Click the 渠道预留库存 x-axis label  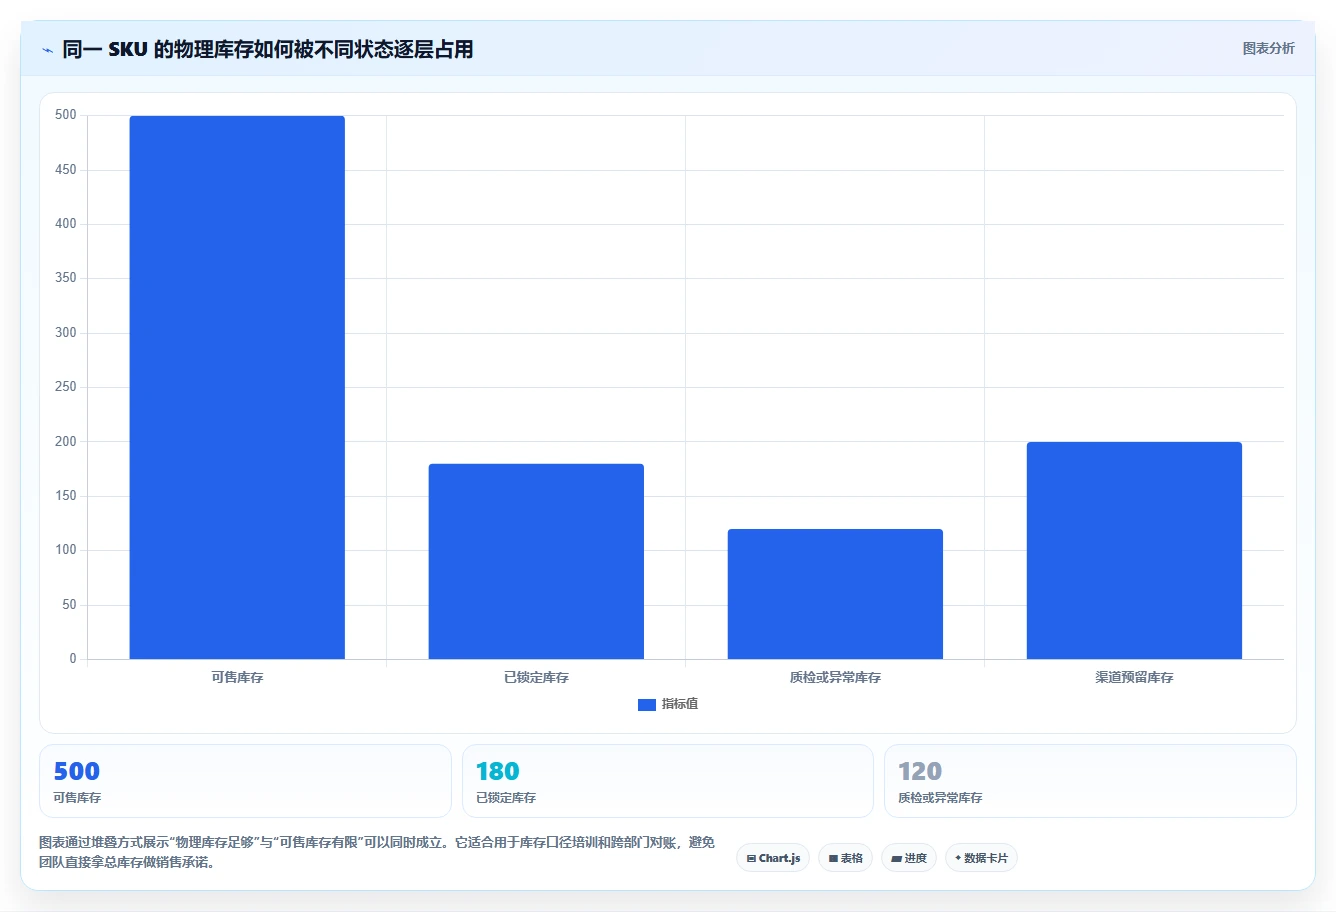pos(1134,677)
